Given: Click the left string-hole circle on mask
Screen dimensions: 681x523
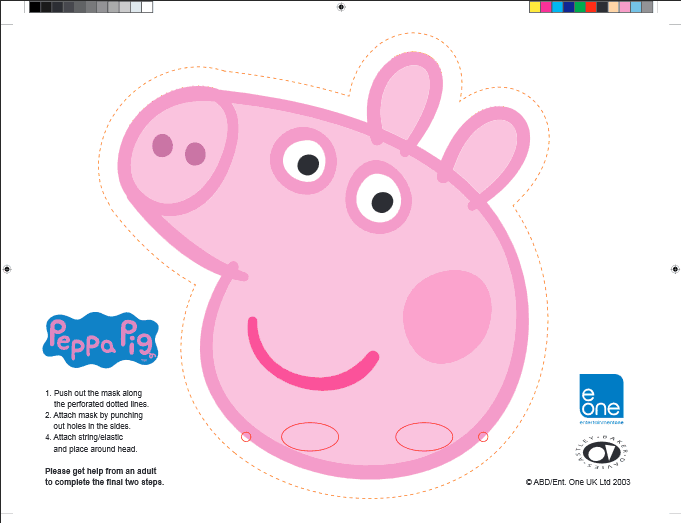Looking at the screenshot, I should click(x=246, y=437).
